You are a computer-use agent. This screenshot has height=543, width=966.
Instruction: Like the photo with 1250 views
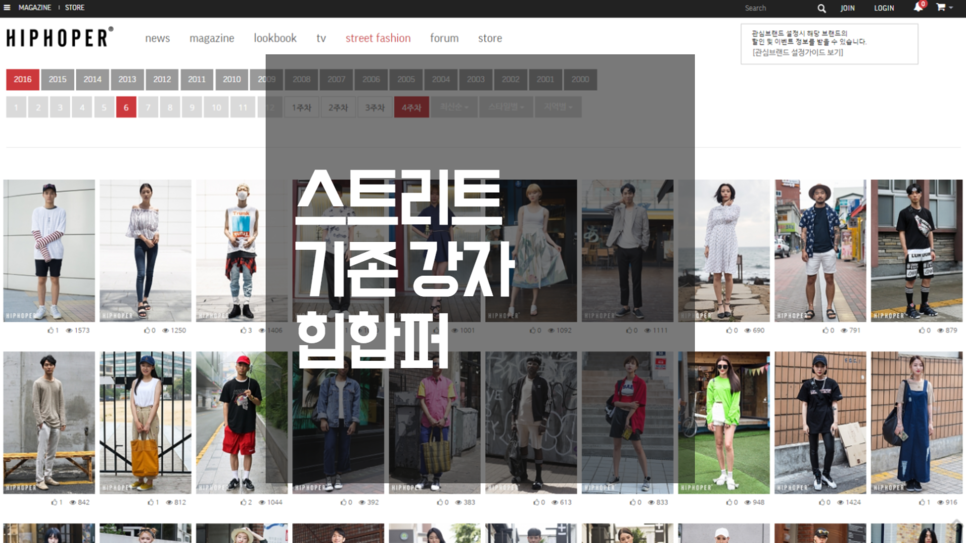click(147, 330)
